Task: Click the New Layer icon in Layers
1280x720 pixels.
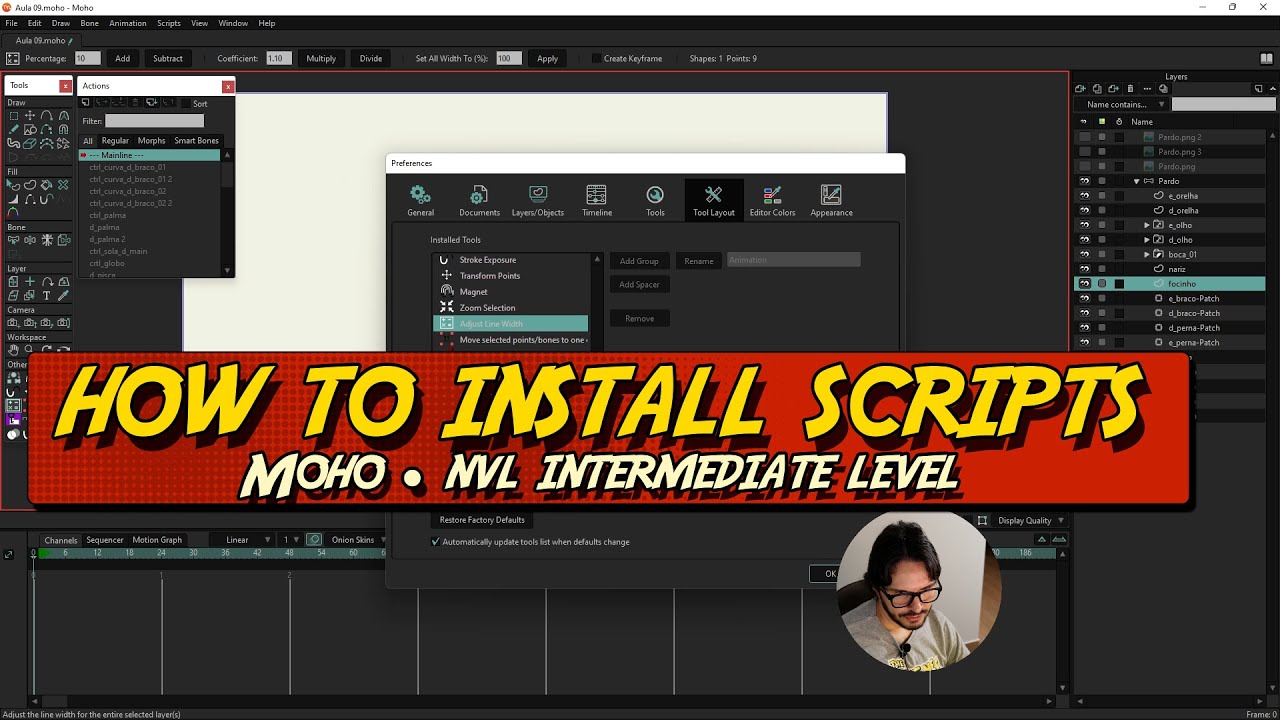Action: [1080, 89]
